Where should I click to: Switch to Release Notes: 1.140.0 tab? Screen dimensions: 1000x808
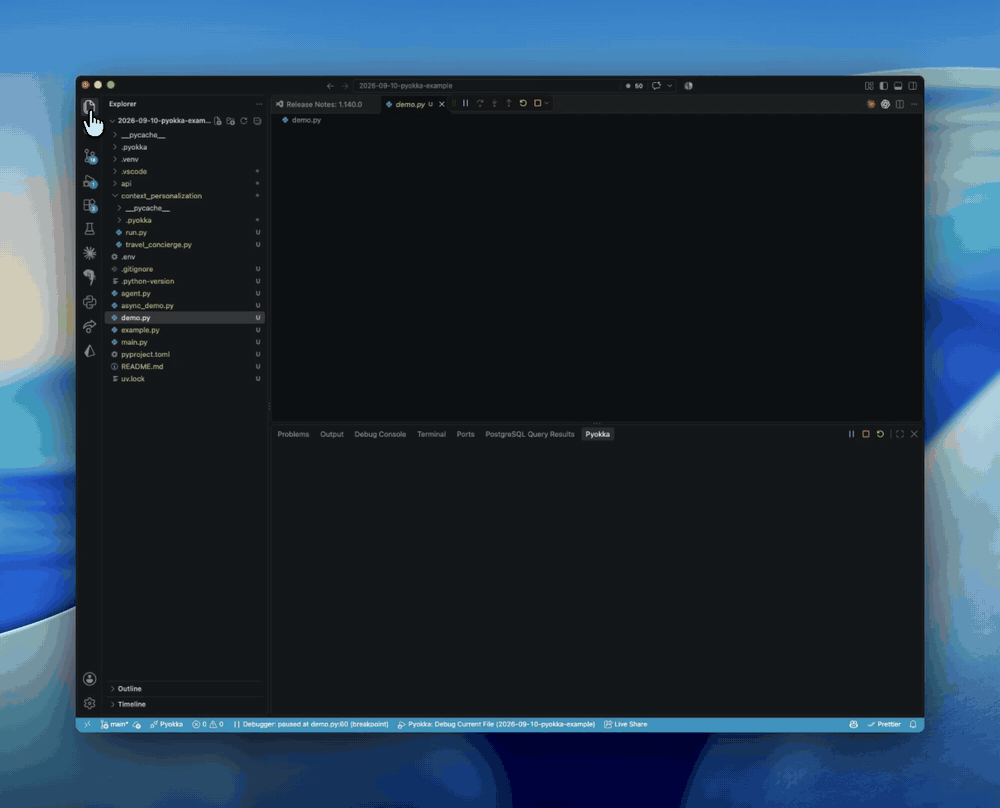tap(325, 104)
